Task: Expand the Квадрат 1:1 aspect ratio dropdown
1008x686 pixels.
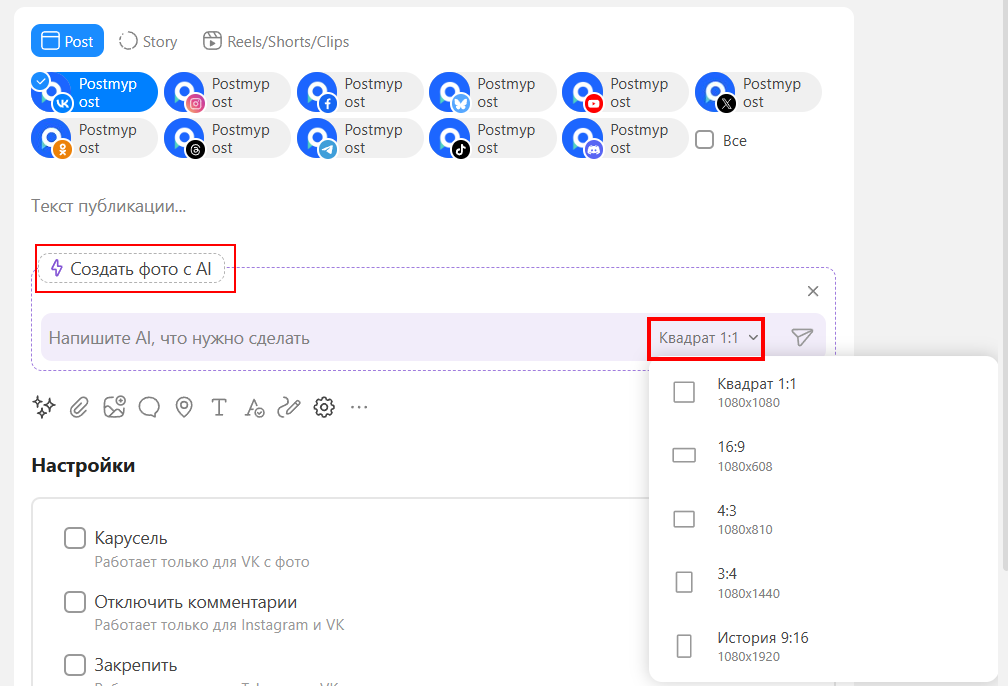Action: [707, 338]
